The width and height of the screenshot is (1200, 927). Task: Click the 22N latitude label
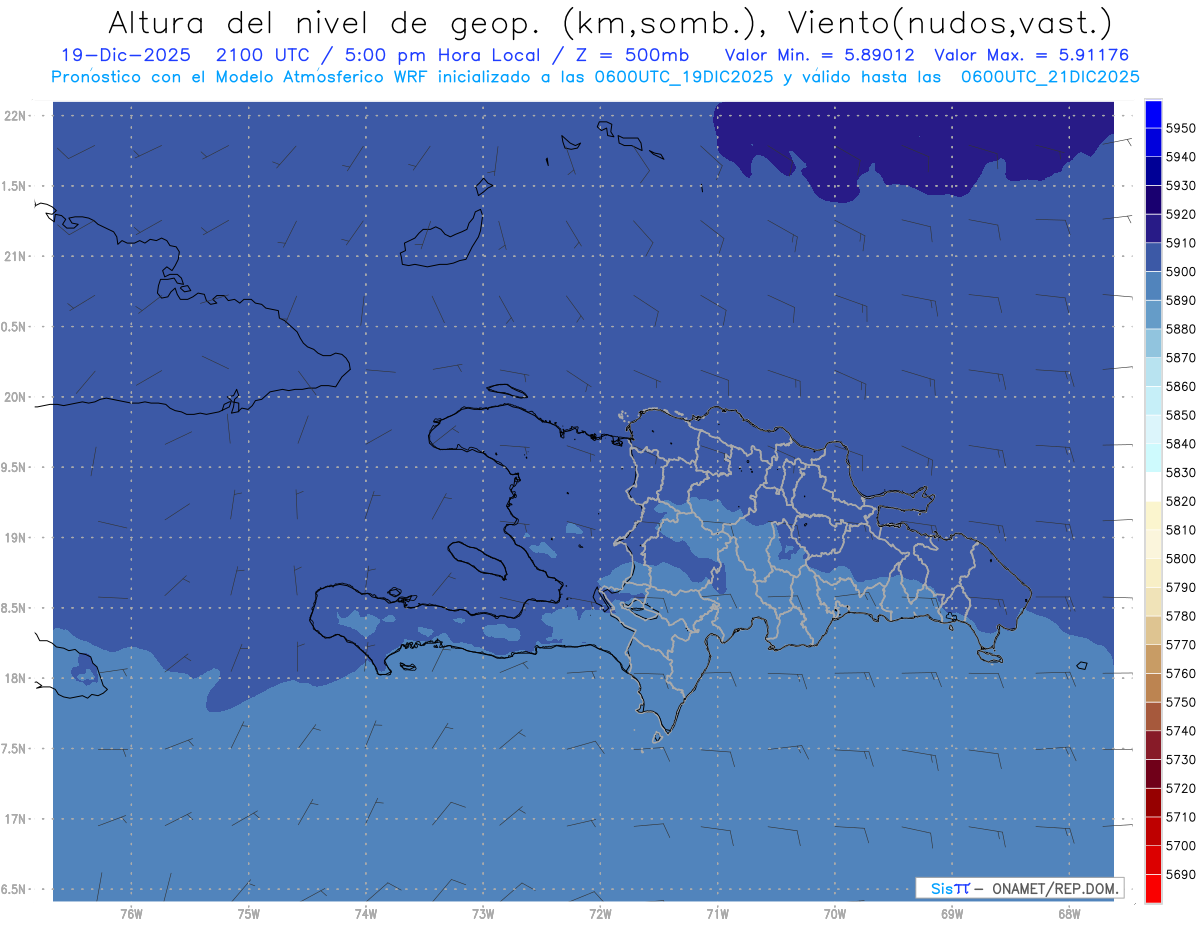(16, 115)
